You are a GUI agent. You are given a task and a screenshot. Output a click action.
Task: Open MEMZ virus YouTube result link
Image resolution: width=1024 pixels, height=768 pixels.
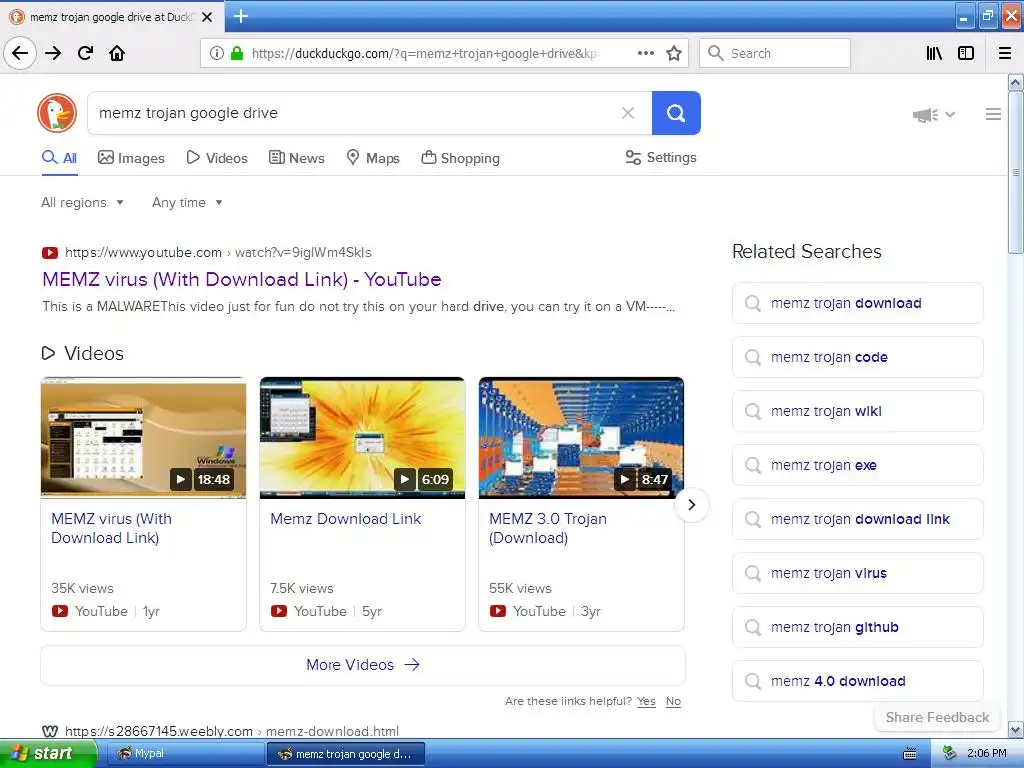(x=242, y=280)
